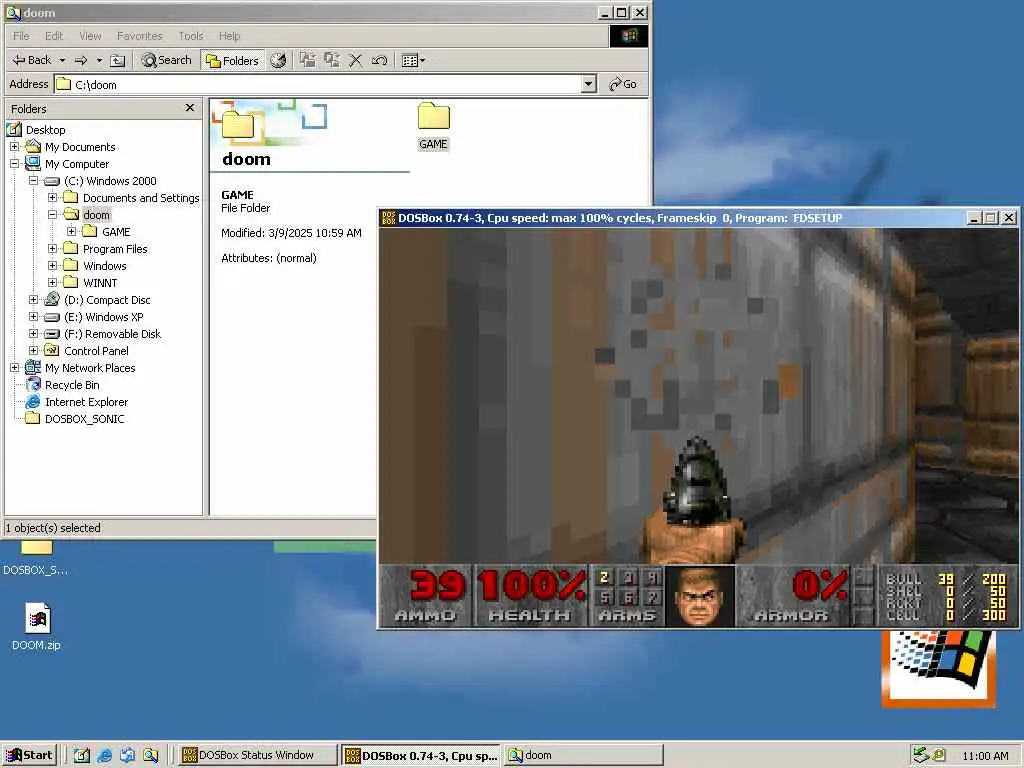Close the Folders pane with X
The image size is (1024, 768).
point(190,108)
